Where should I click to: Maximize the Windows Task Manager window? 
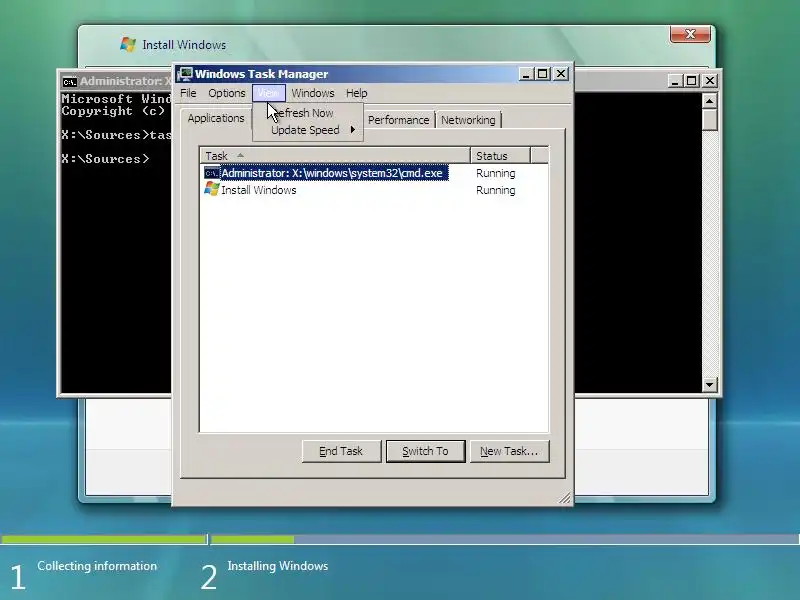tap(543, 74)
